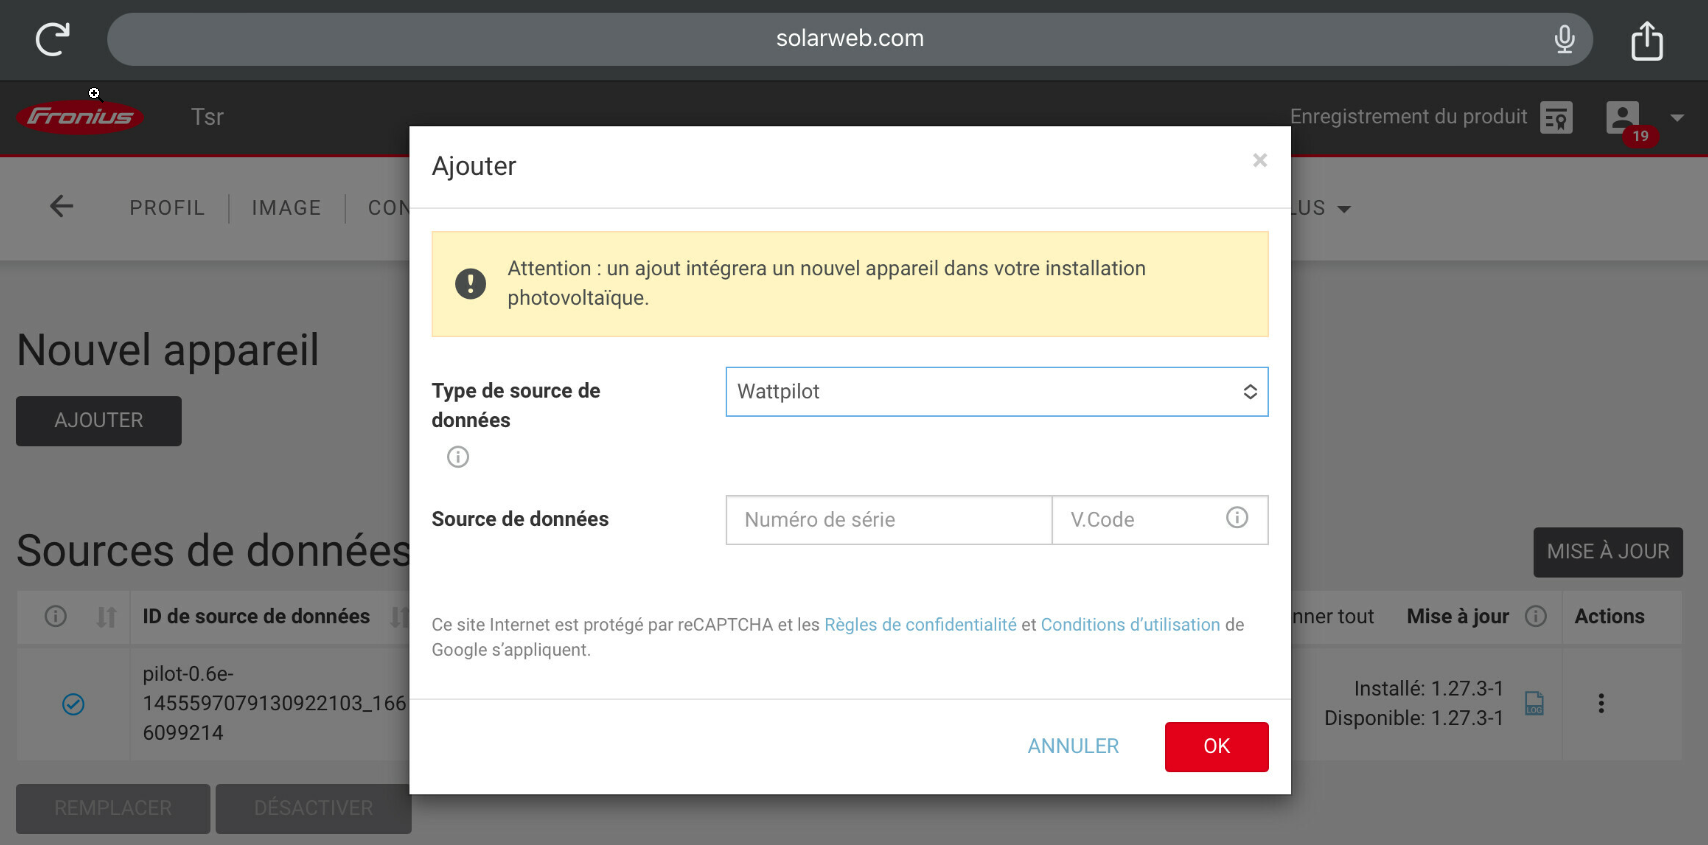Toggle the selected pilot data source checkmark
1708x845 pixels.
coord(73,704)
